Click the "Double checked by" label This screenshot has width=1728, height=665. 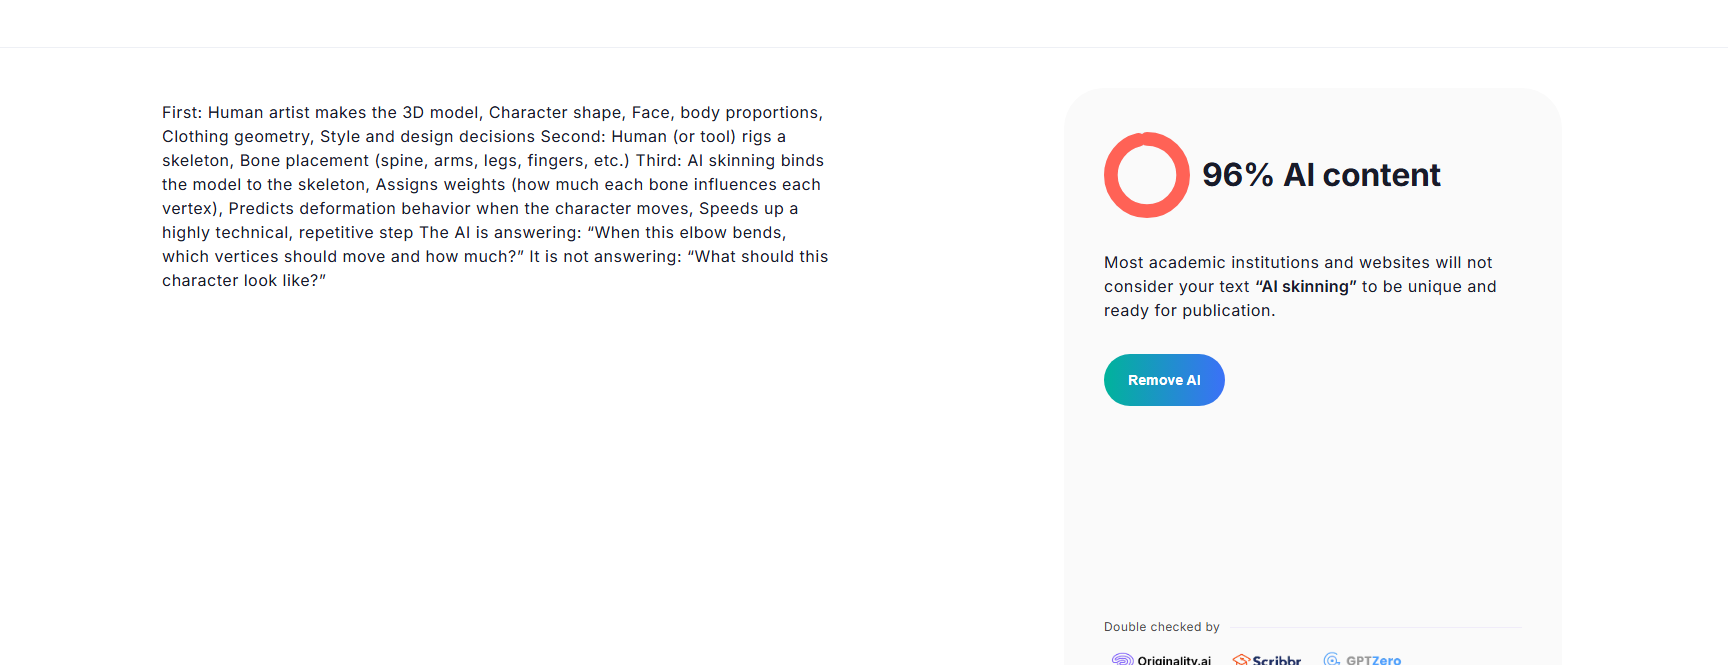coord(1162,627)
